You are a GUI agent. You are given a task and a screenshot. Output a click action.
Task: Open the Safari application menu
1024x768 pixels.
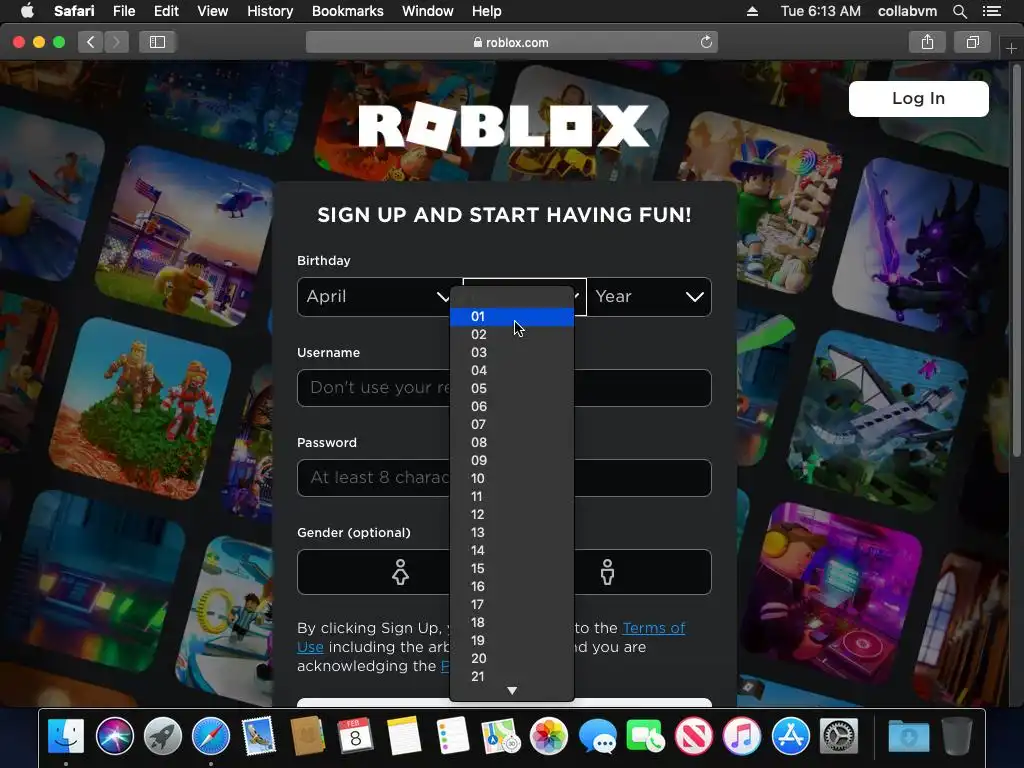coord(74,11)
